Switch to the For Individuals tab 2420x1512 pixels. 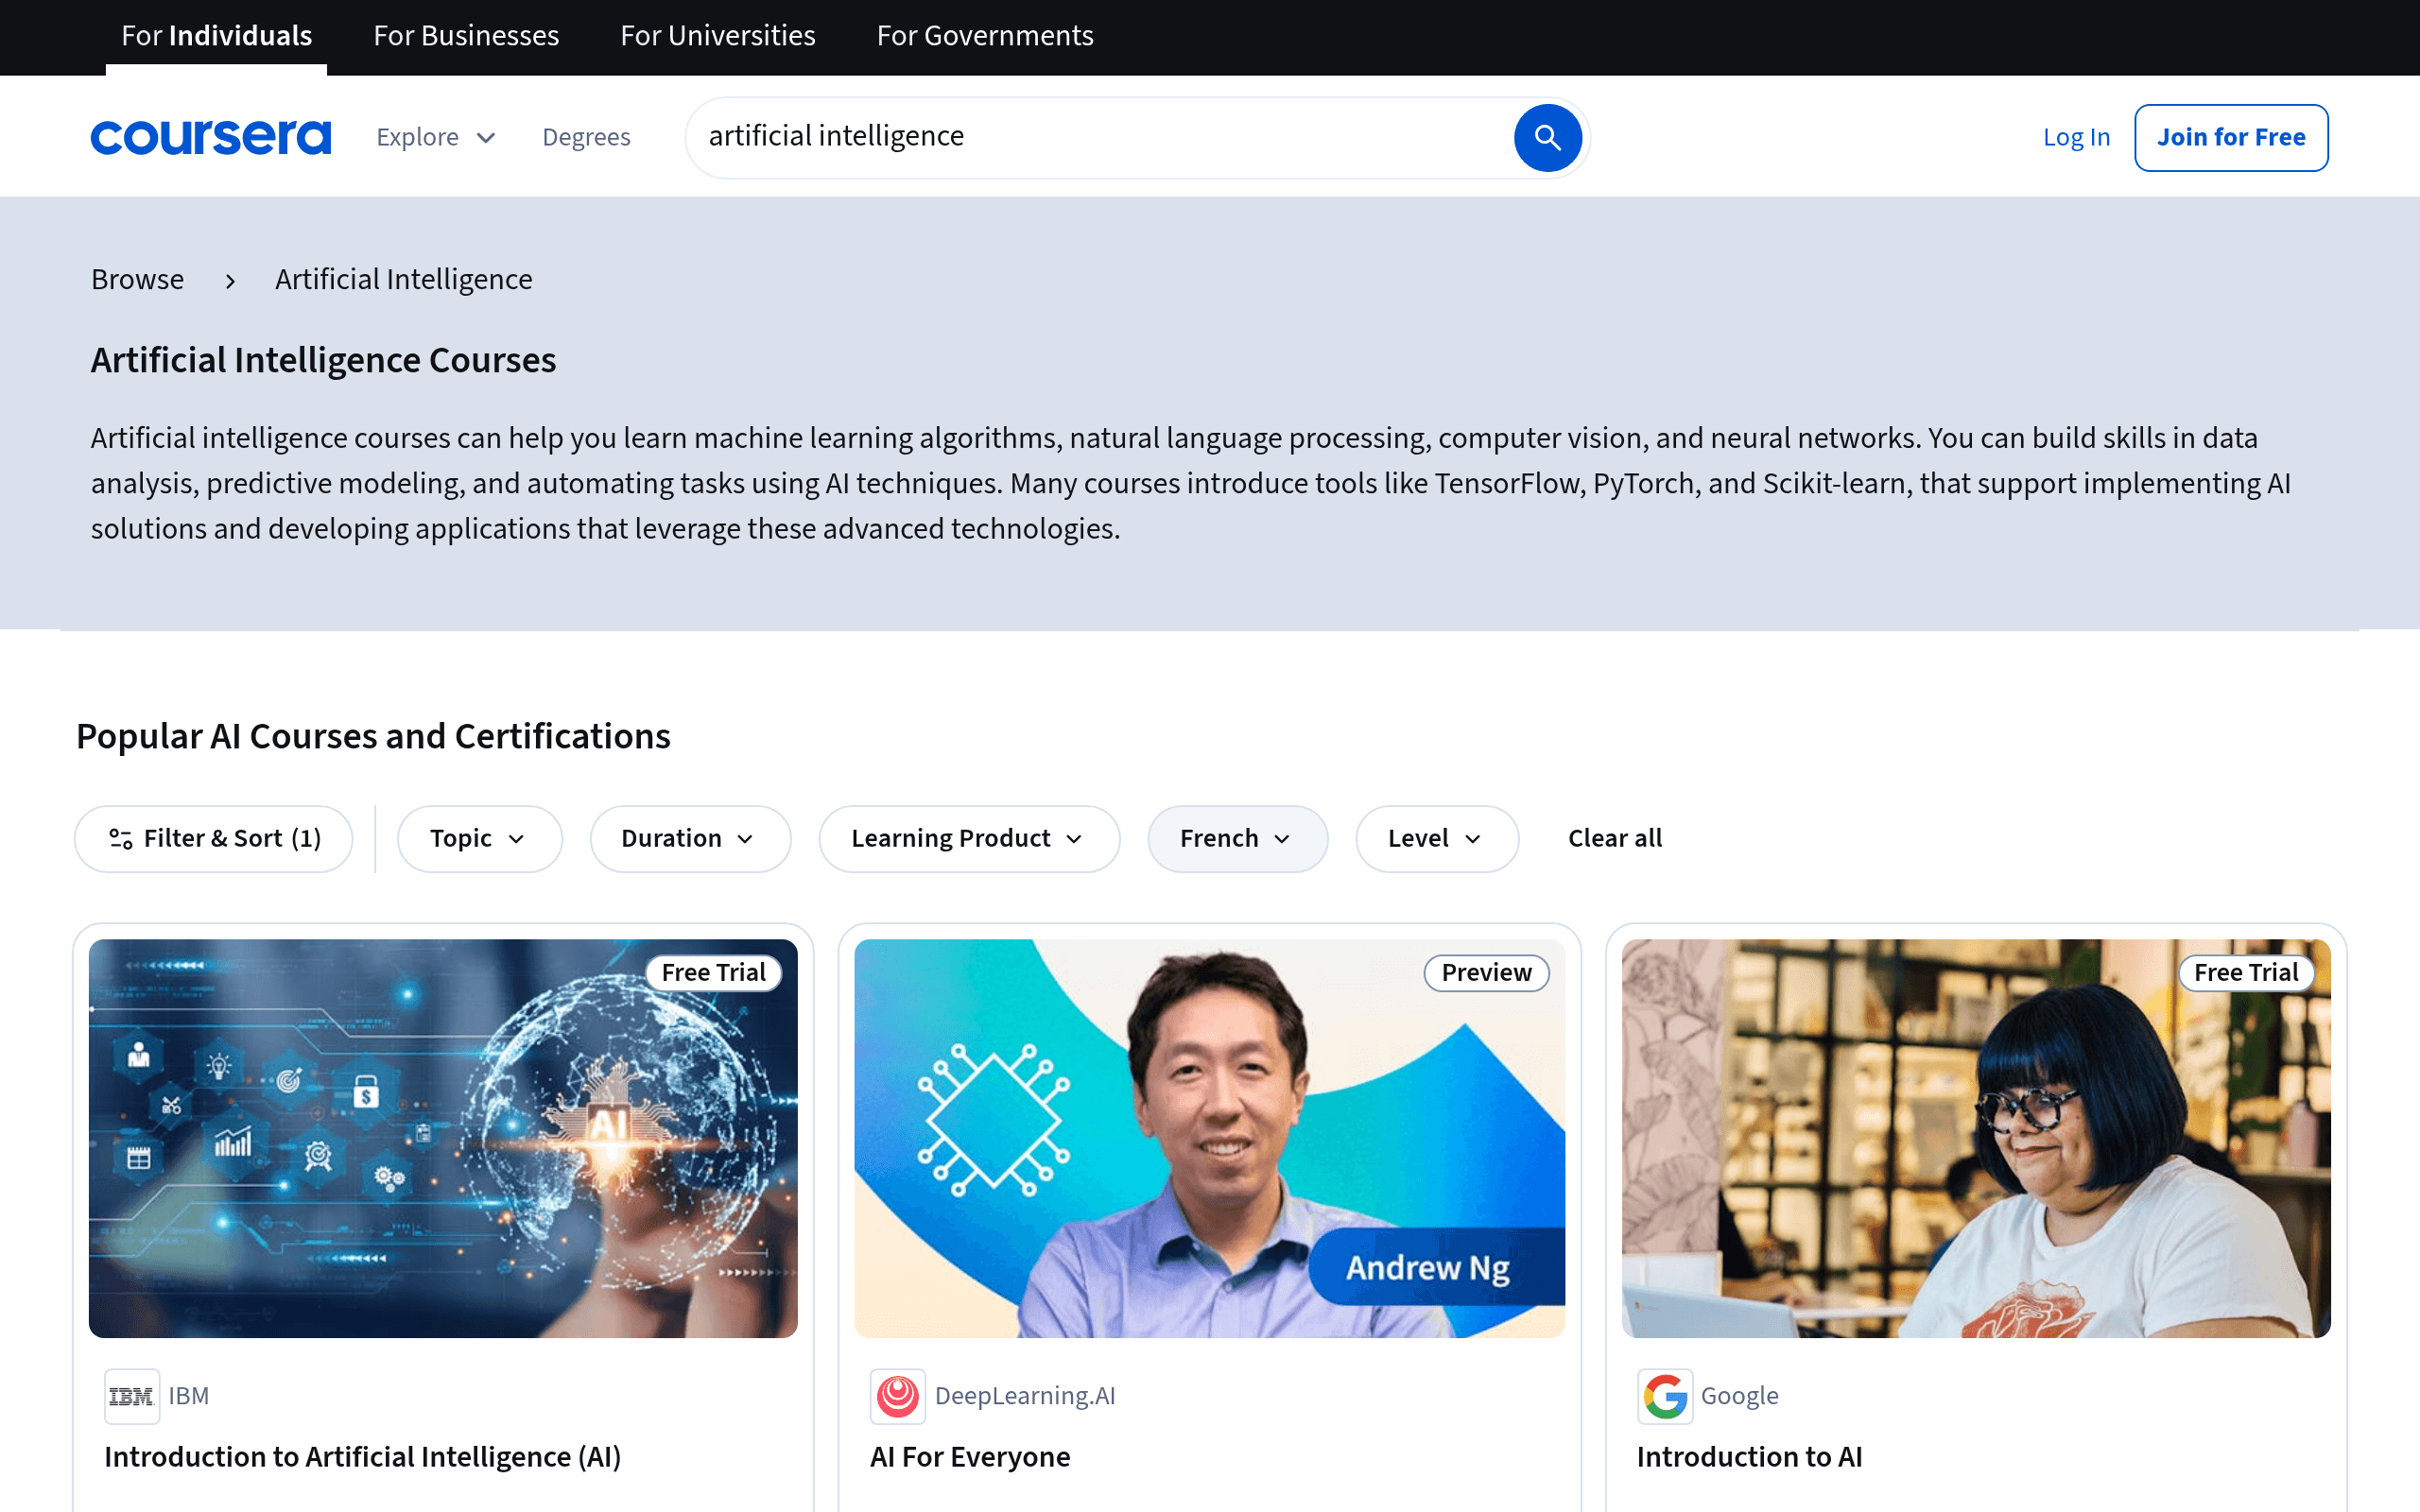(x=216, y=36)
